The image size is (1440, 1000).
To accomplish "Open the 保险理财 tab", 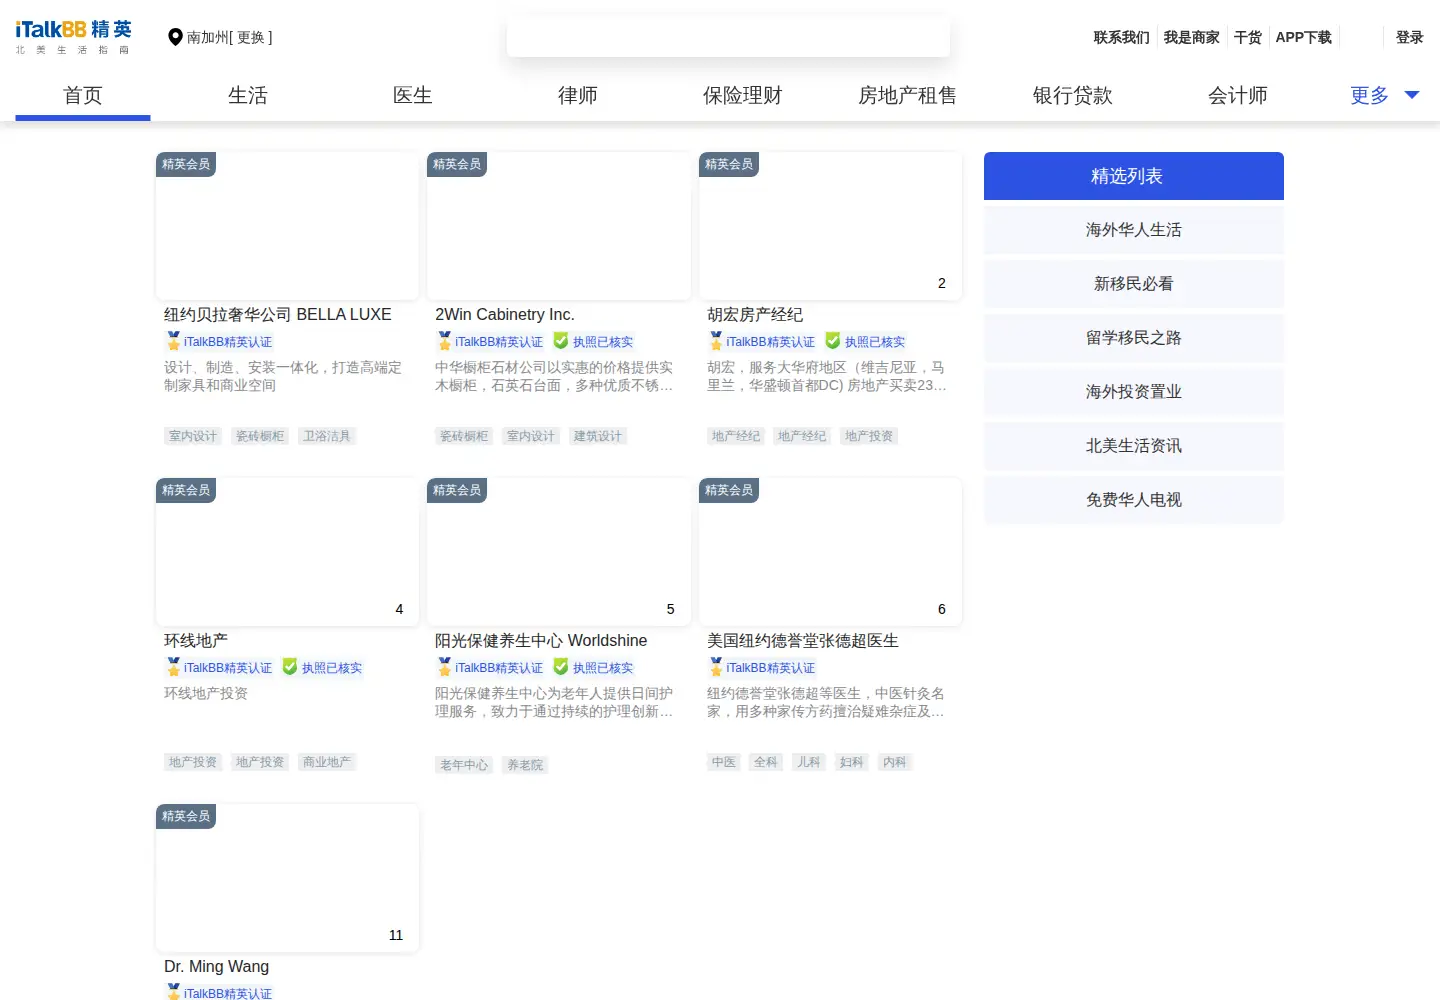I will 743,95.
